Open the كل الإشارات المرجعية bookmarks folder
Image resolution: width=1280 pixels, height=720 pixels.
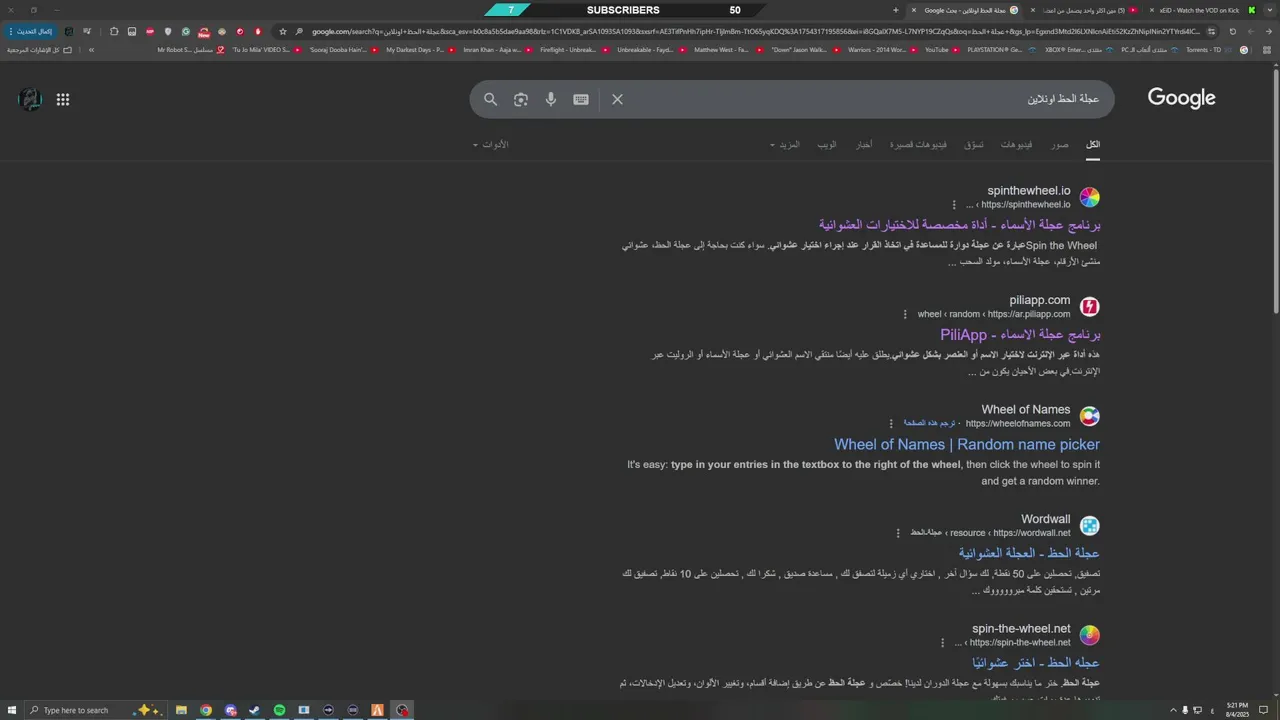[40, 49]
